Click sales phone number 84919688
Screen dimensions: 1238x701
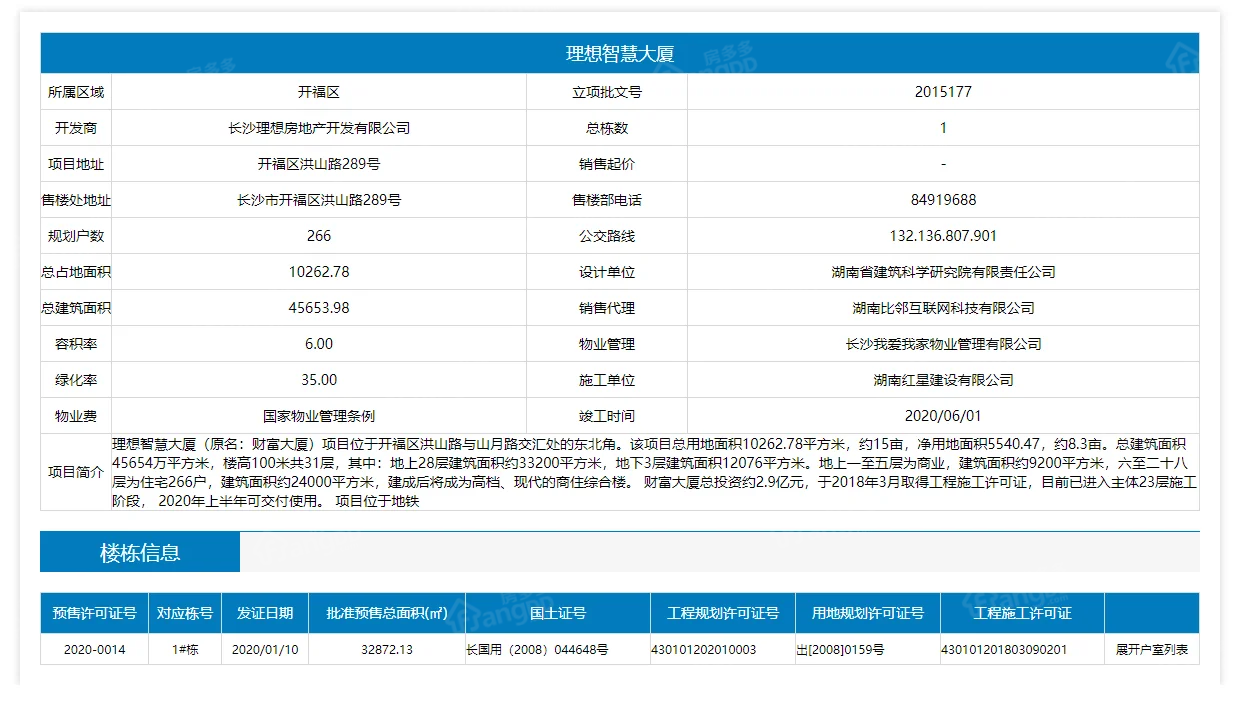[943, 200]
